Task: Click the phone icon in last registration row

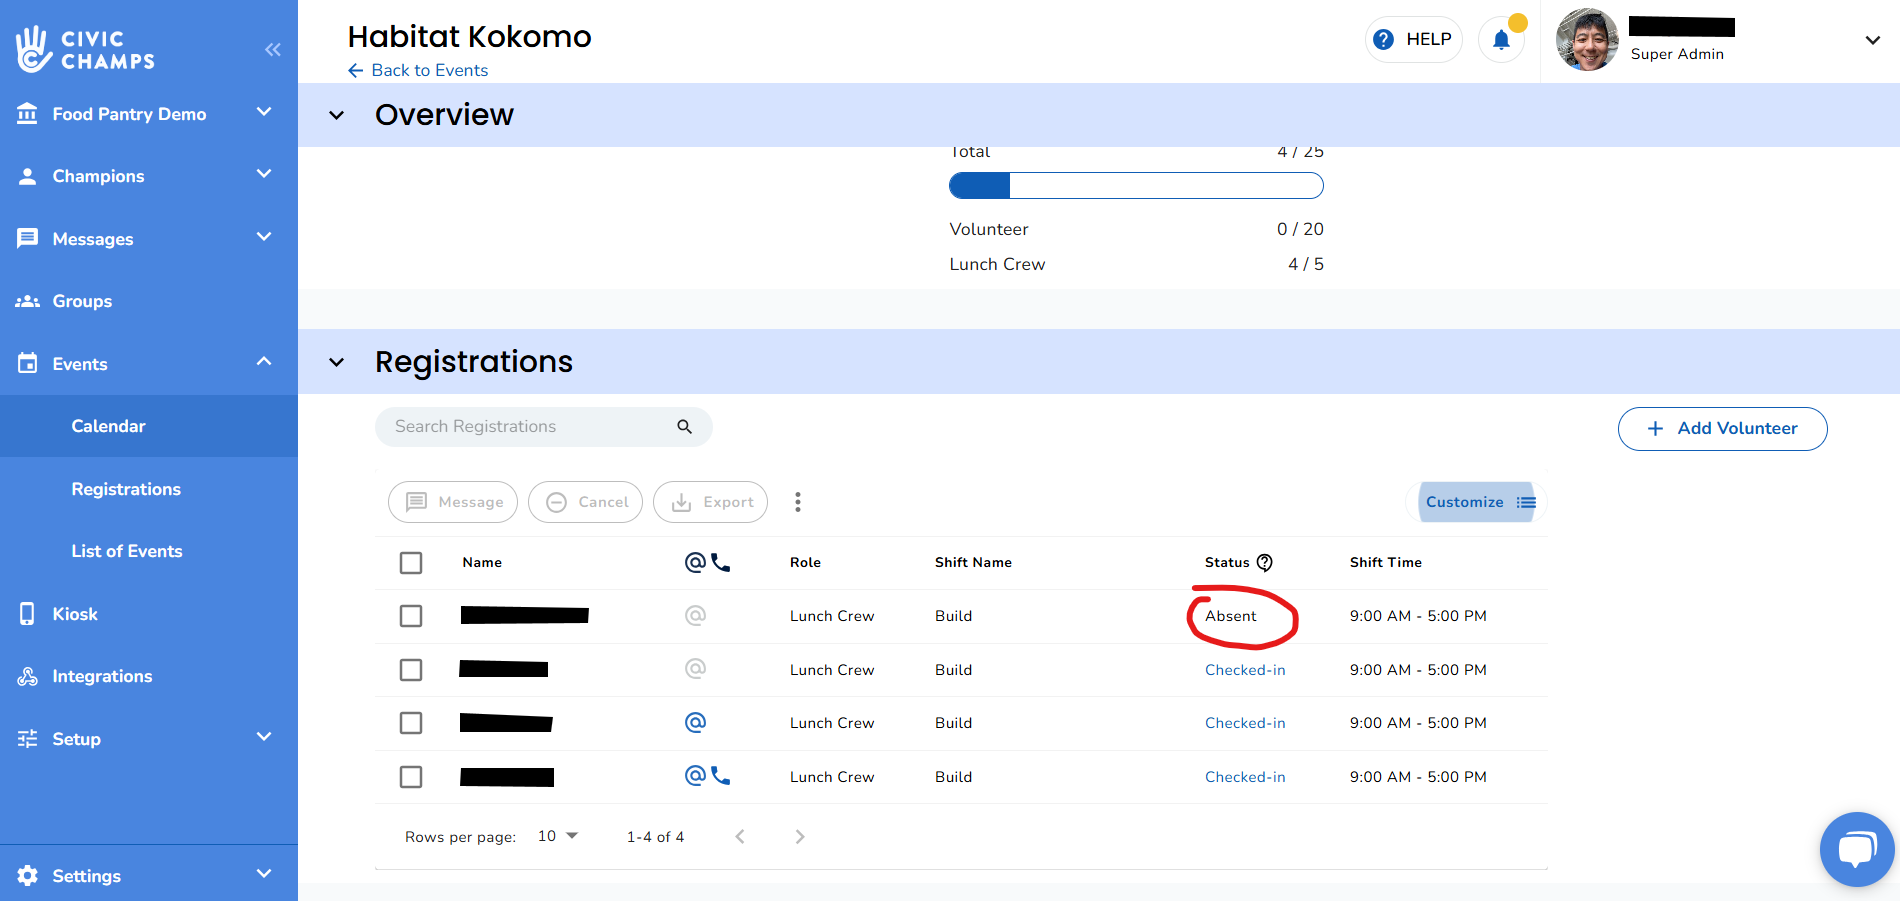Action: (721, 776)
